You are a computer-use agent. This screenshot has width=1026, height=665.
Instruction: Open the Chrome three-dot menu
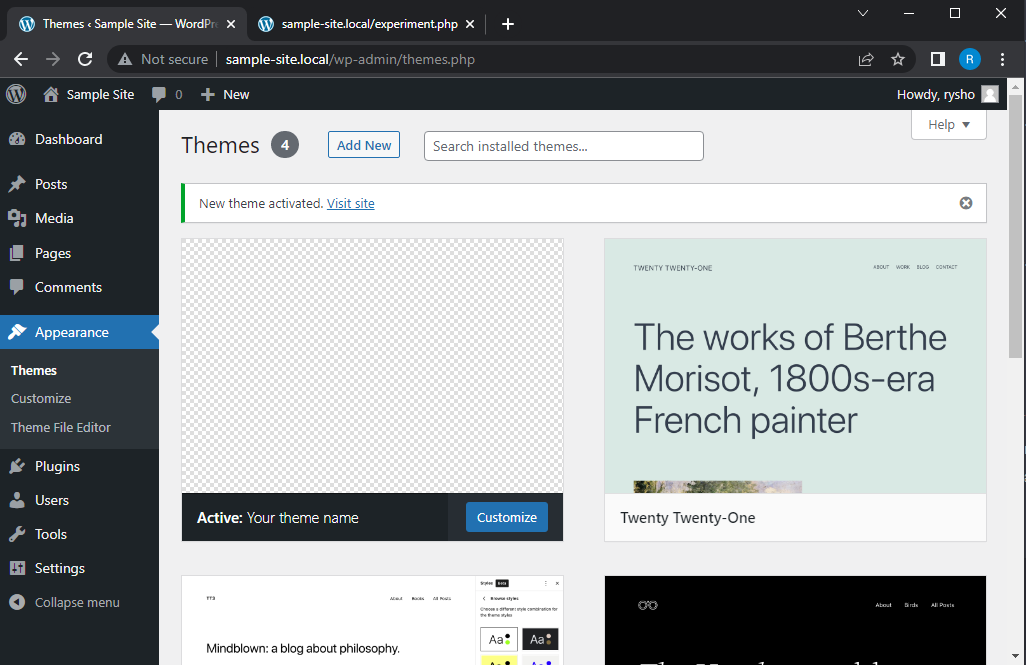click(x=1002, y=60)
